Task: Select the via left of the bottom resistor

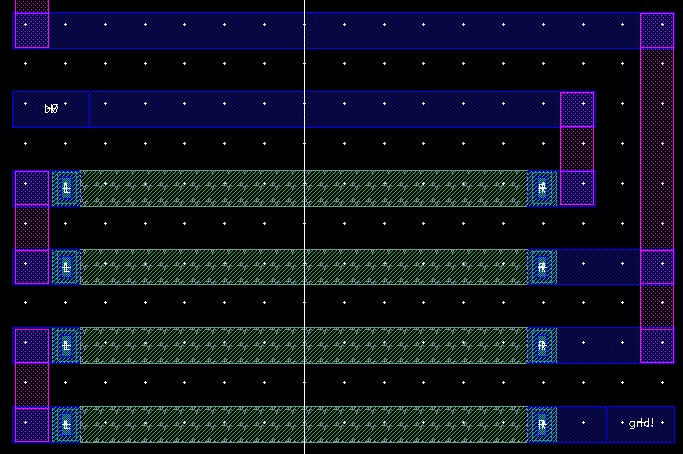Action: pyautogui.click(x=32, y=424)
